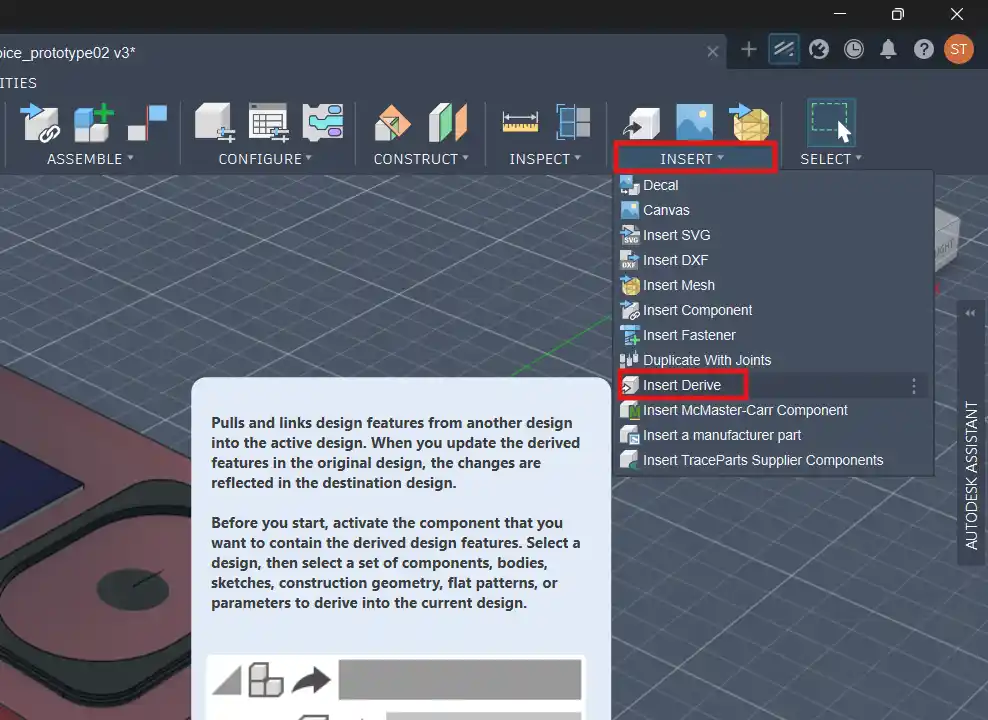Open the job status globe icon
Screen dimensions: 988x720
point(819,49)
